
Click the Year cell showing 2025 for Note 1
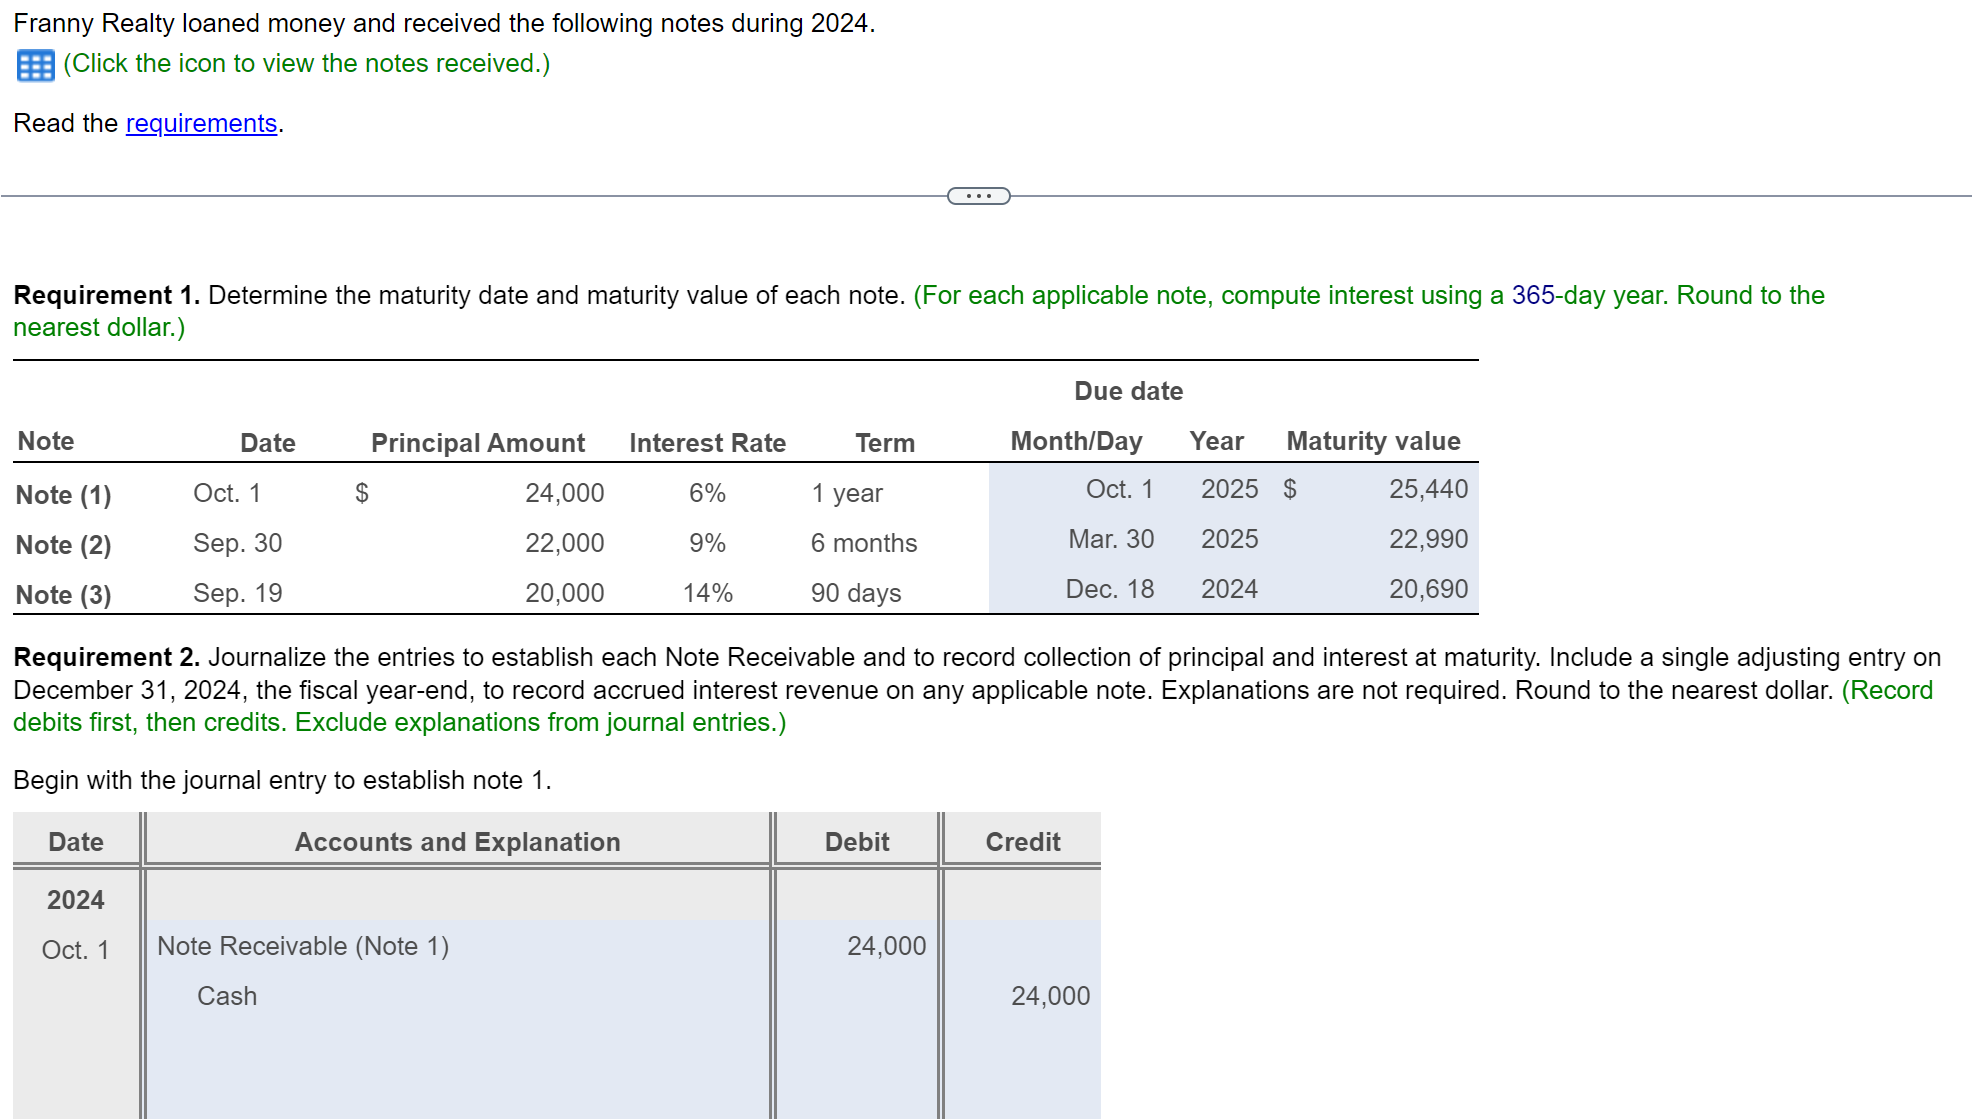coord(1228,489)
